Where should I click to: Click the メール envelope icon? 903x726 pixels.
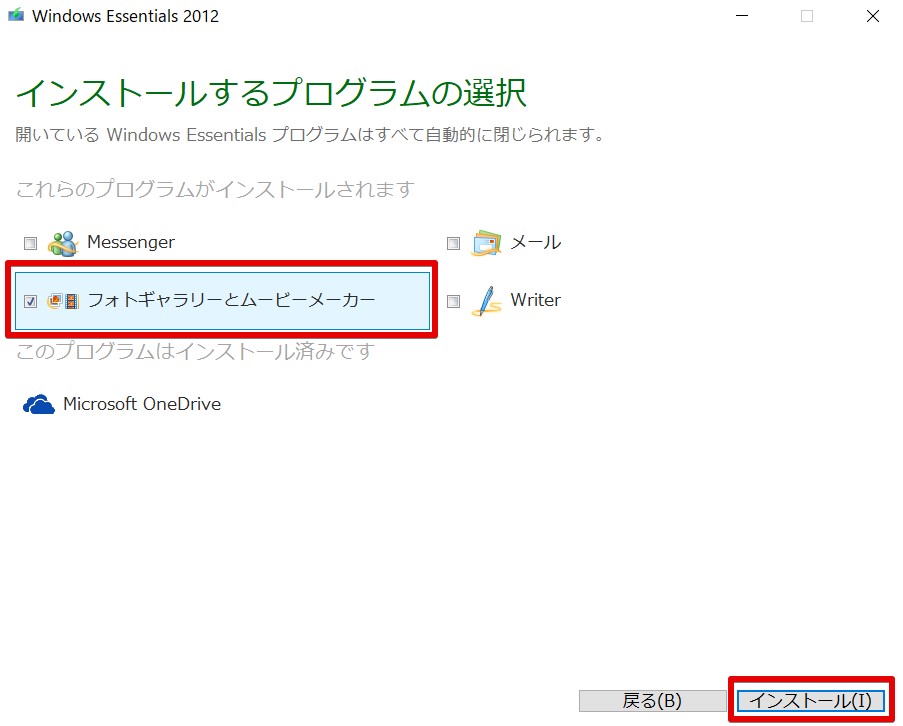(x=486, y=243)
